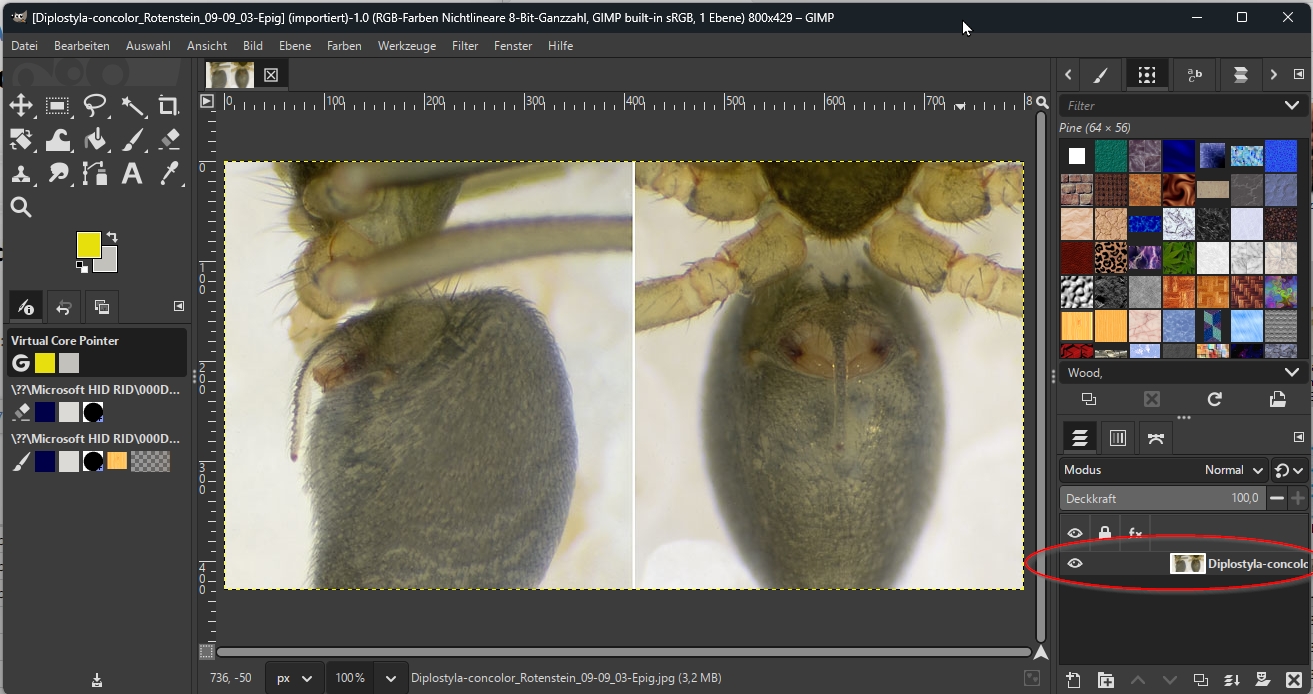The image size is (1313, 694).
Task: Select the Move tool
Action: 21,106
